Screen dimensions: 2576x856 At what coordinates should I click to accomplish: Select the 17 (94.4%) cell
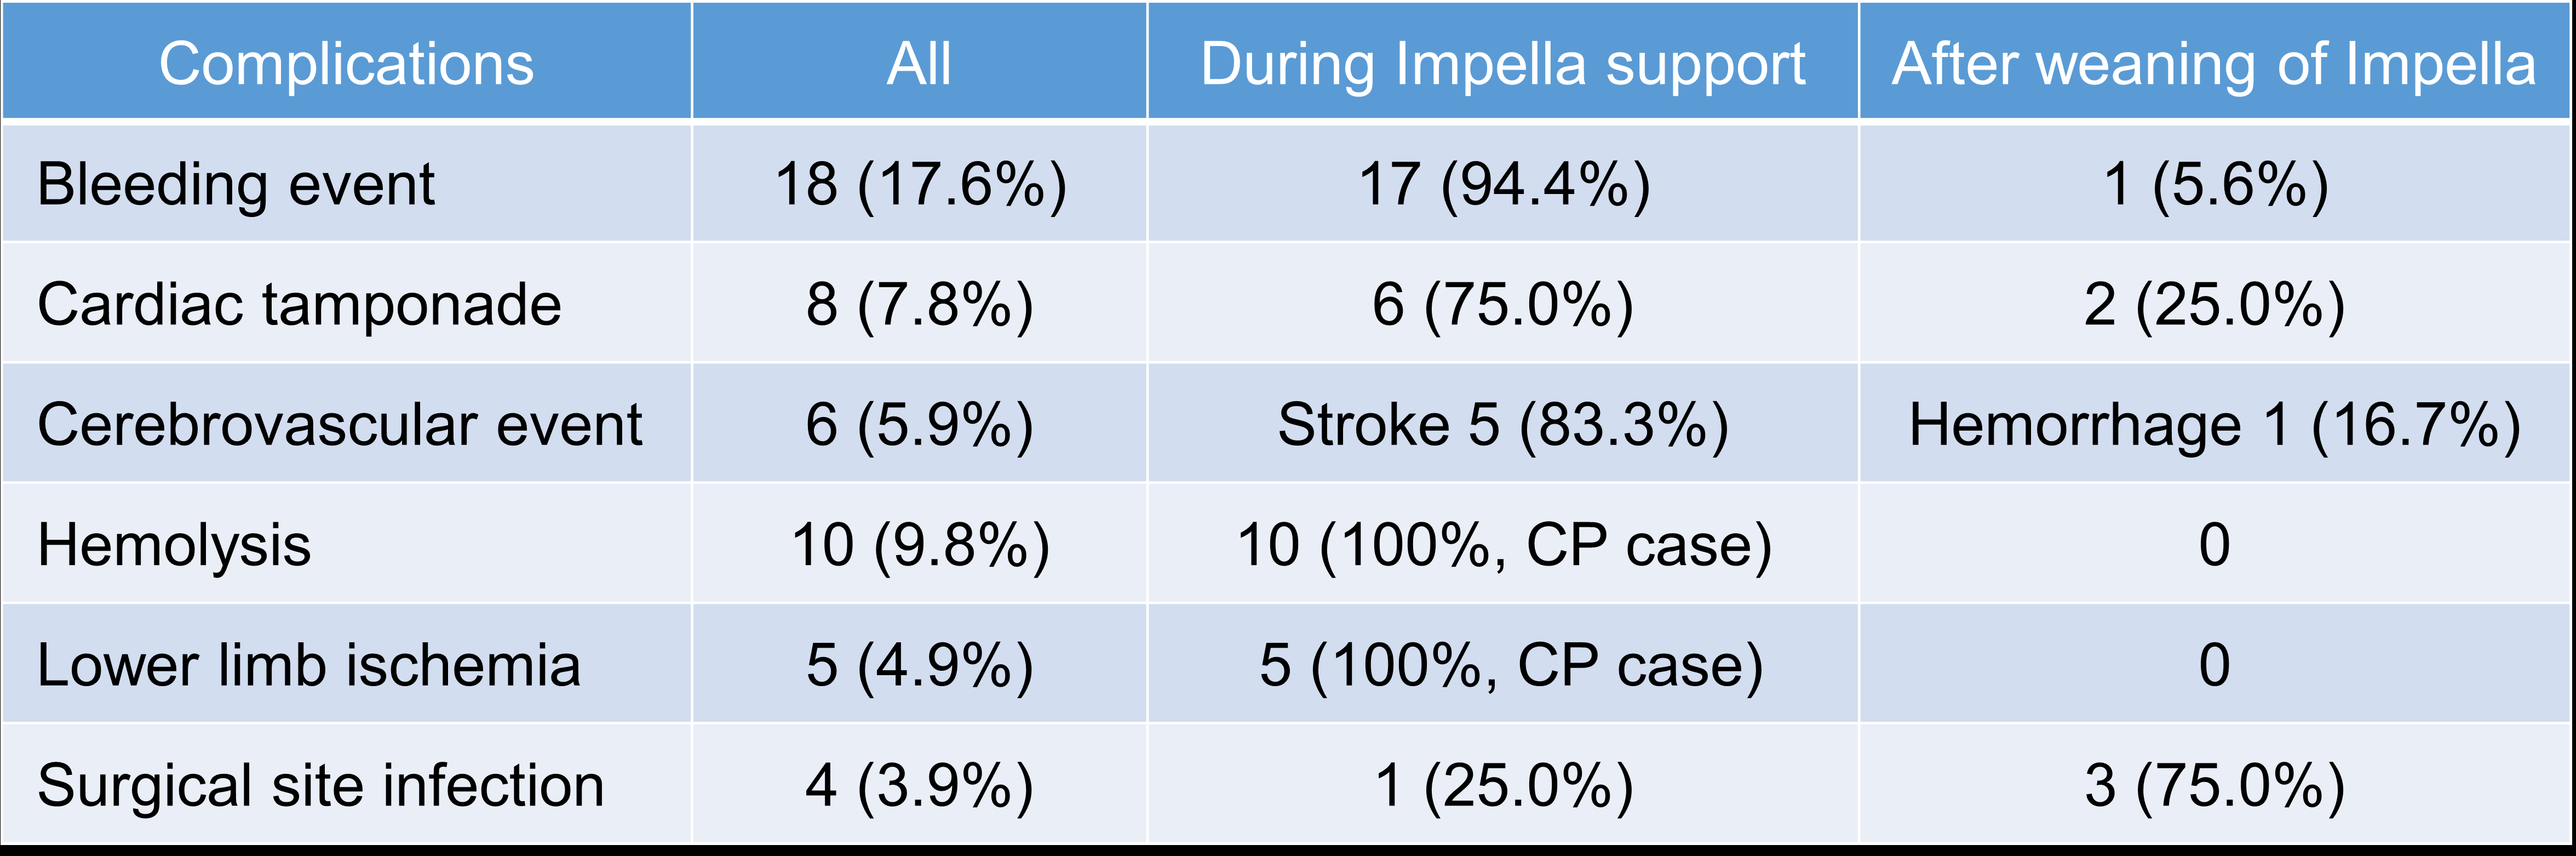click(x=1503, y=184)
